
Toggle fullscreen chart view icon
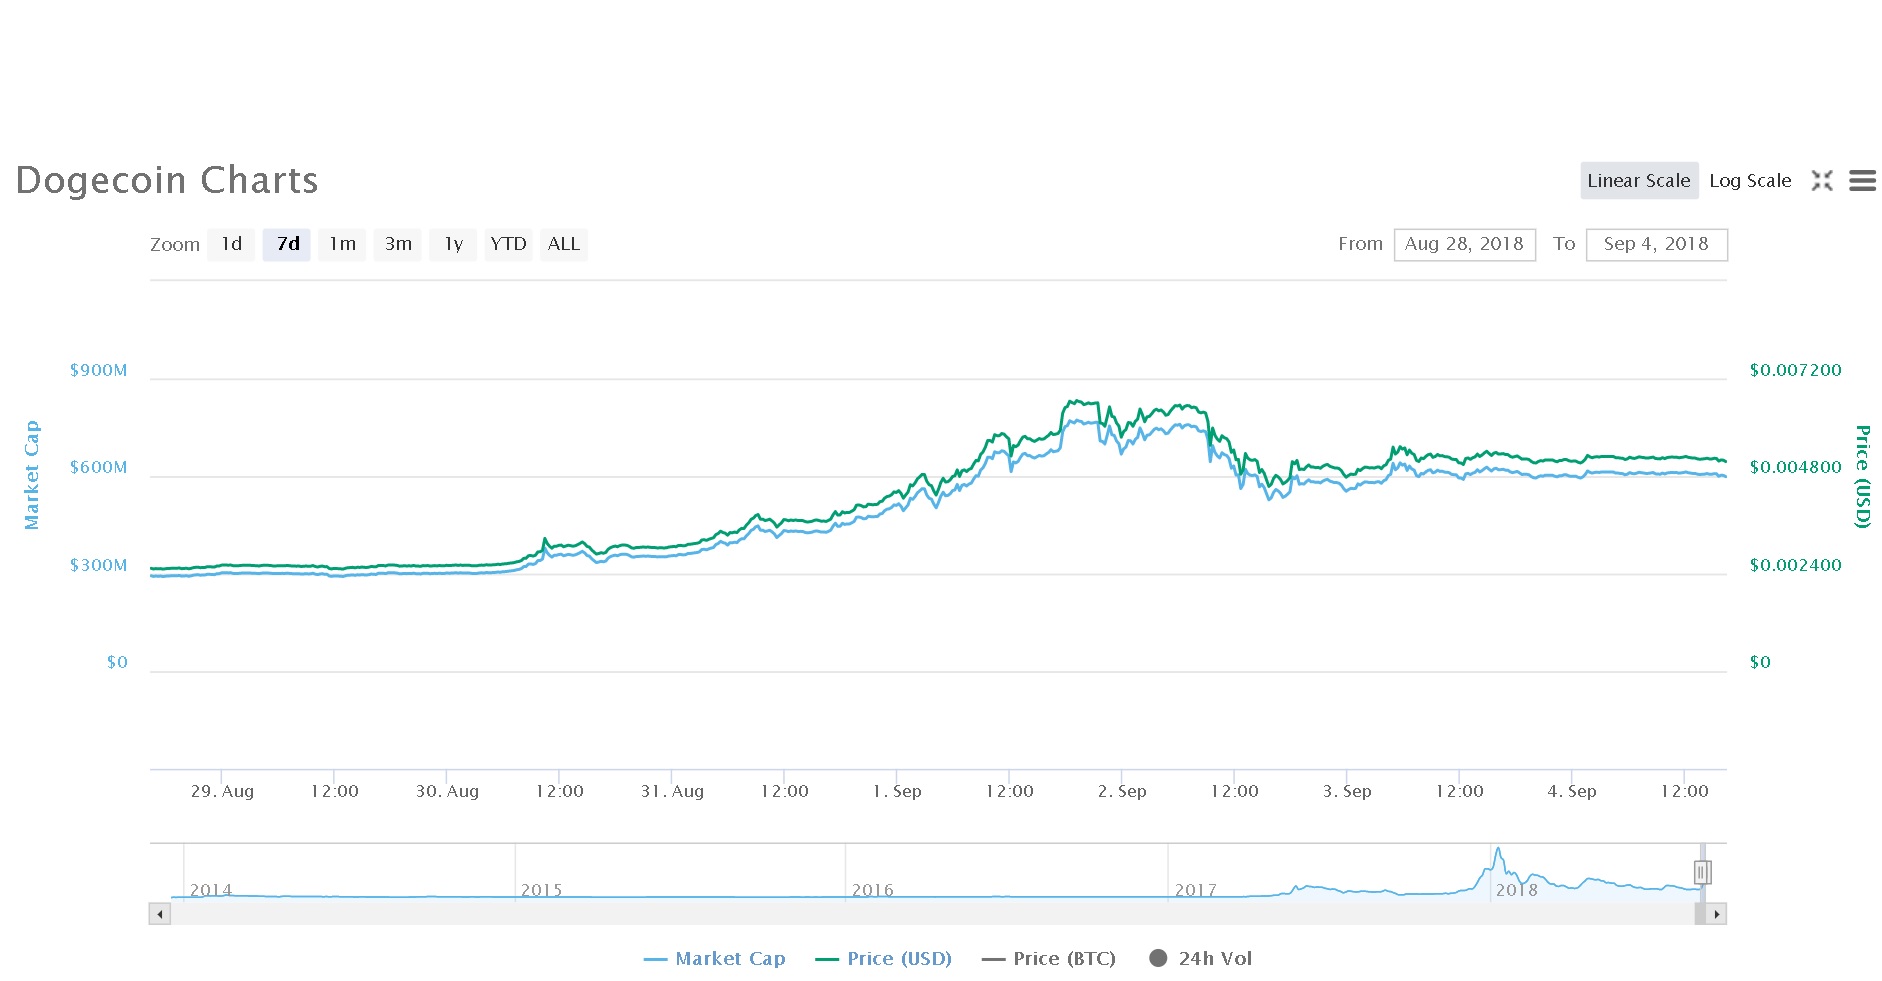(1822, 181)
